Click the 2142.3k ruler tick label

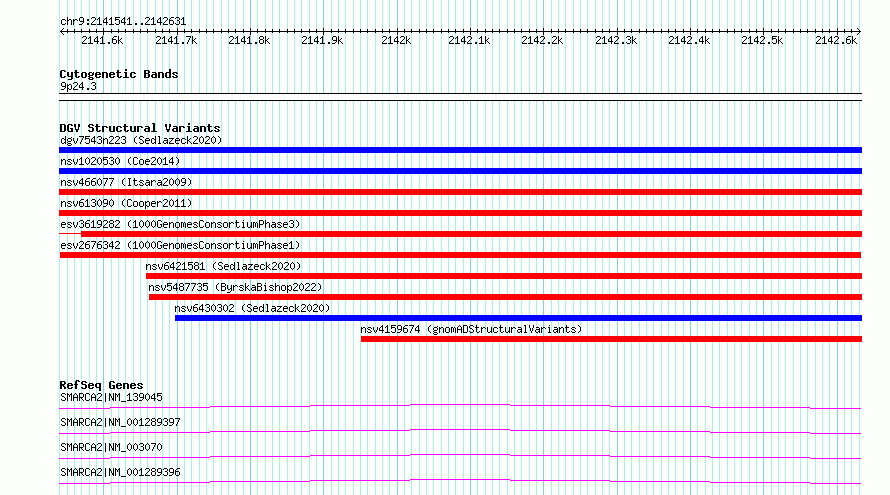pyautogui.click(x=616, y=40)
